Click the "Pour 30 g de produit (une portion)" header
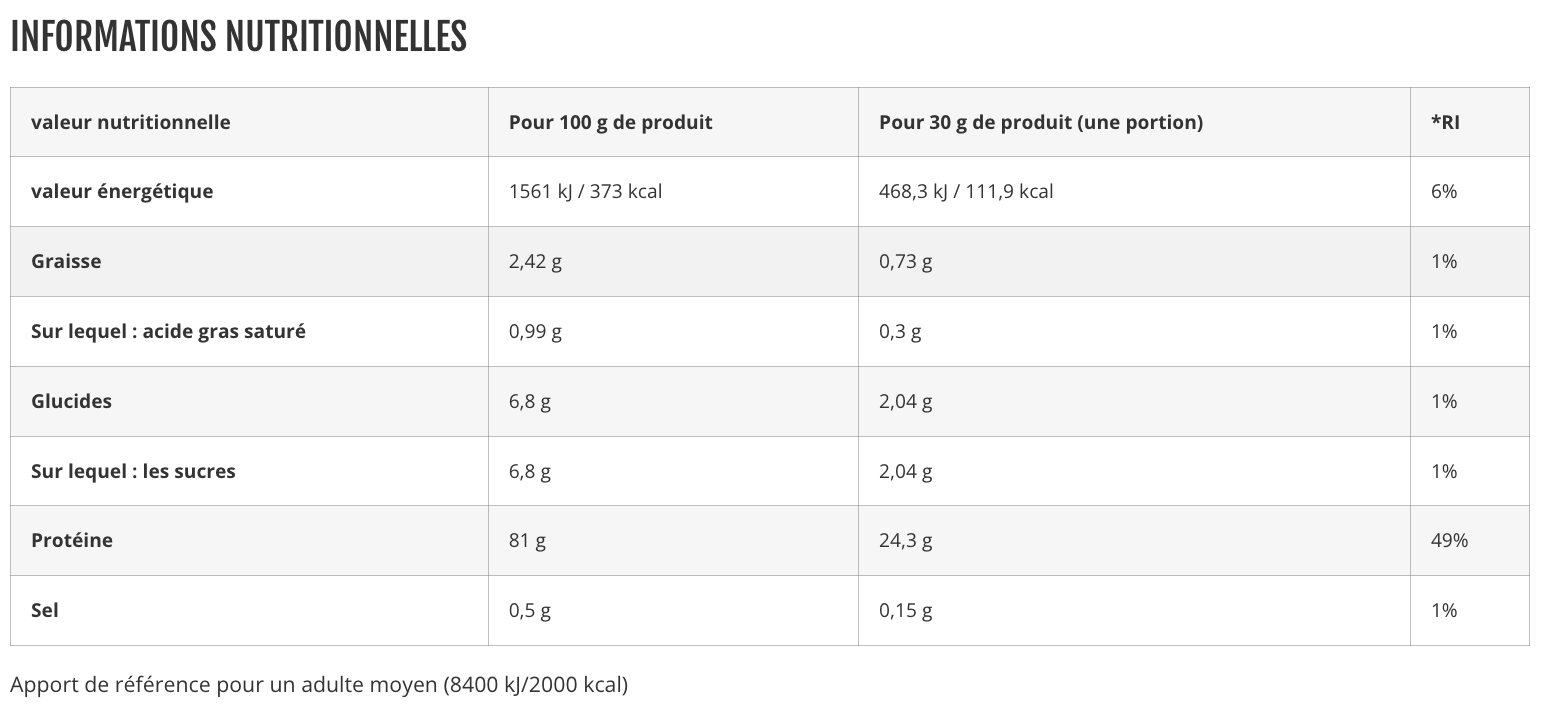The height and width of the screenshot is (706, 1542). (1040, 122)
